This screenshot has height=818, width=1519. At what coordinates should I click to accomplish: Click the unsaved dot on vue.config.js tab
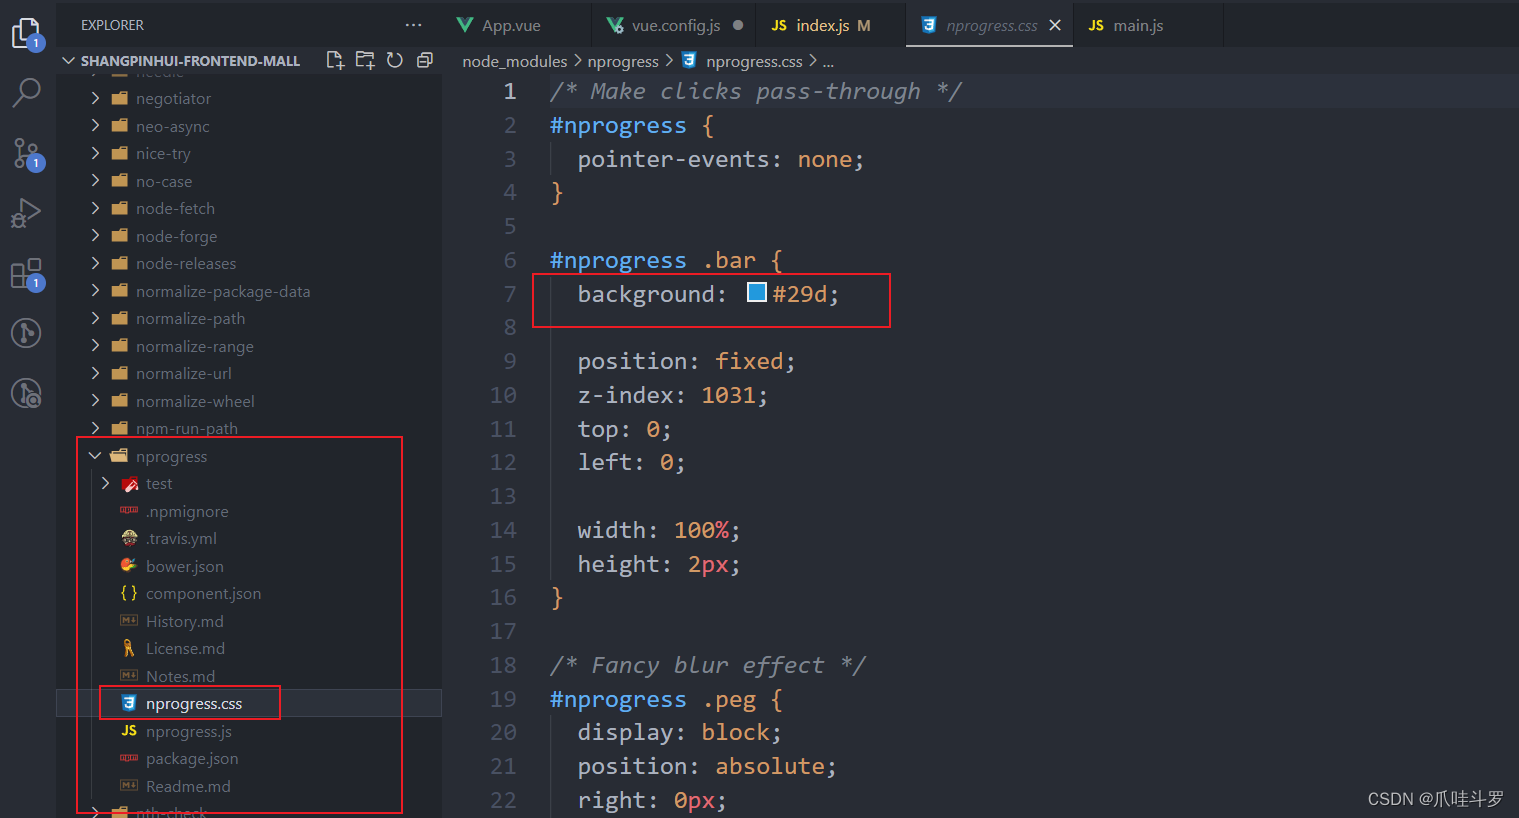[738, 25]
